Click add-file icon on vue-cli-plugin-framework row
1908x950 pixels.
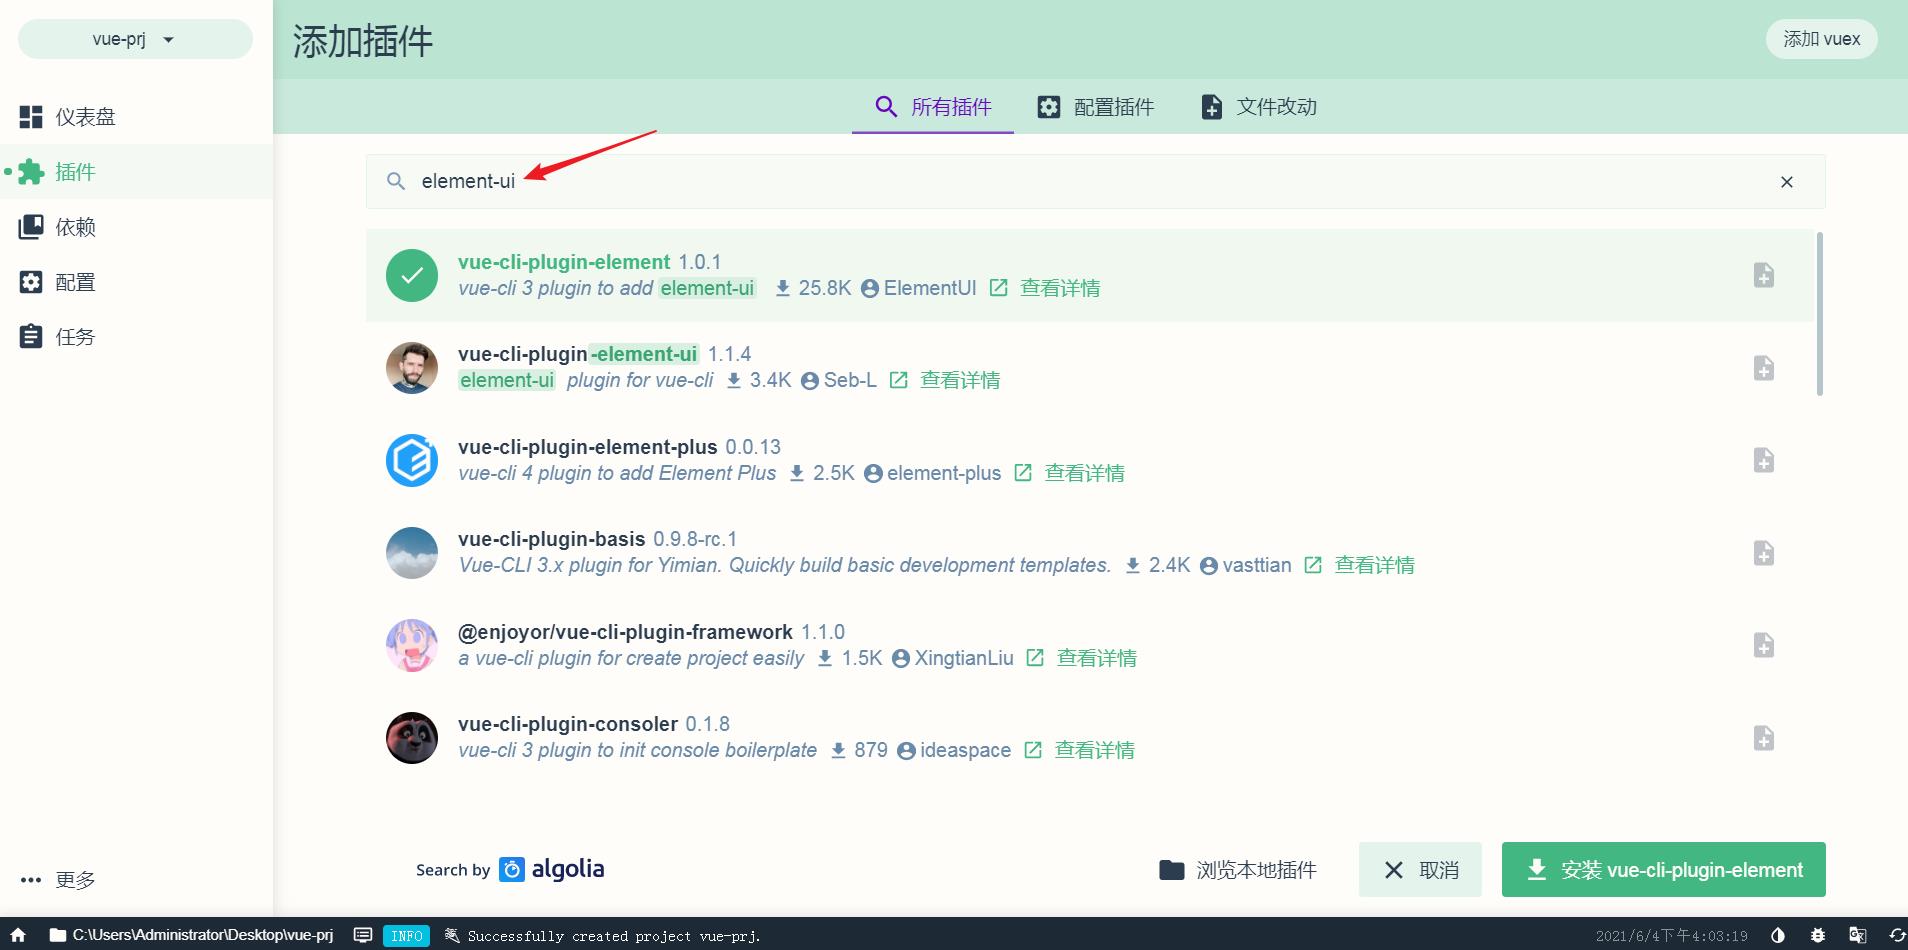pyautogui.click(x=1763, y=645)
